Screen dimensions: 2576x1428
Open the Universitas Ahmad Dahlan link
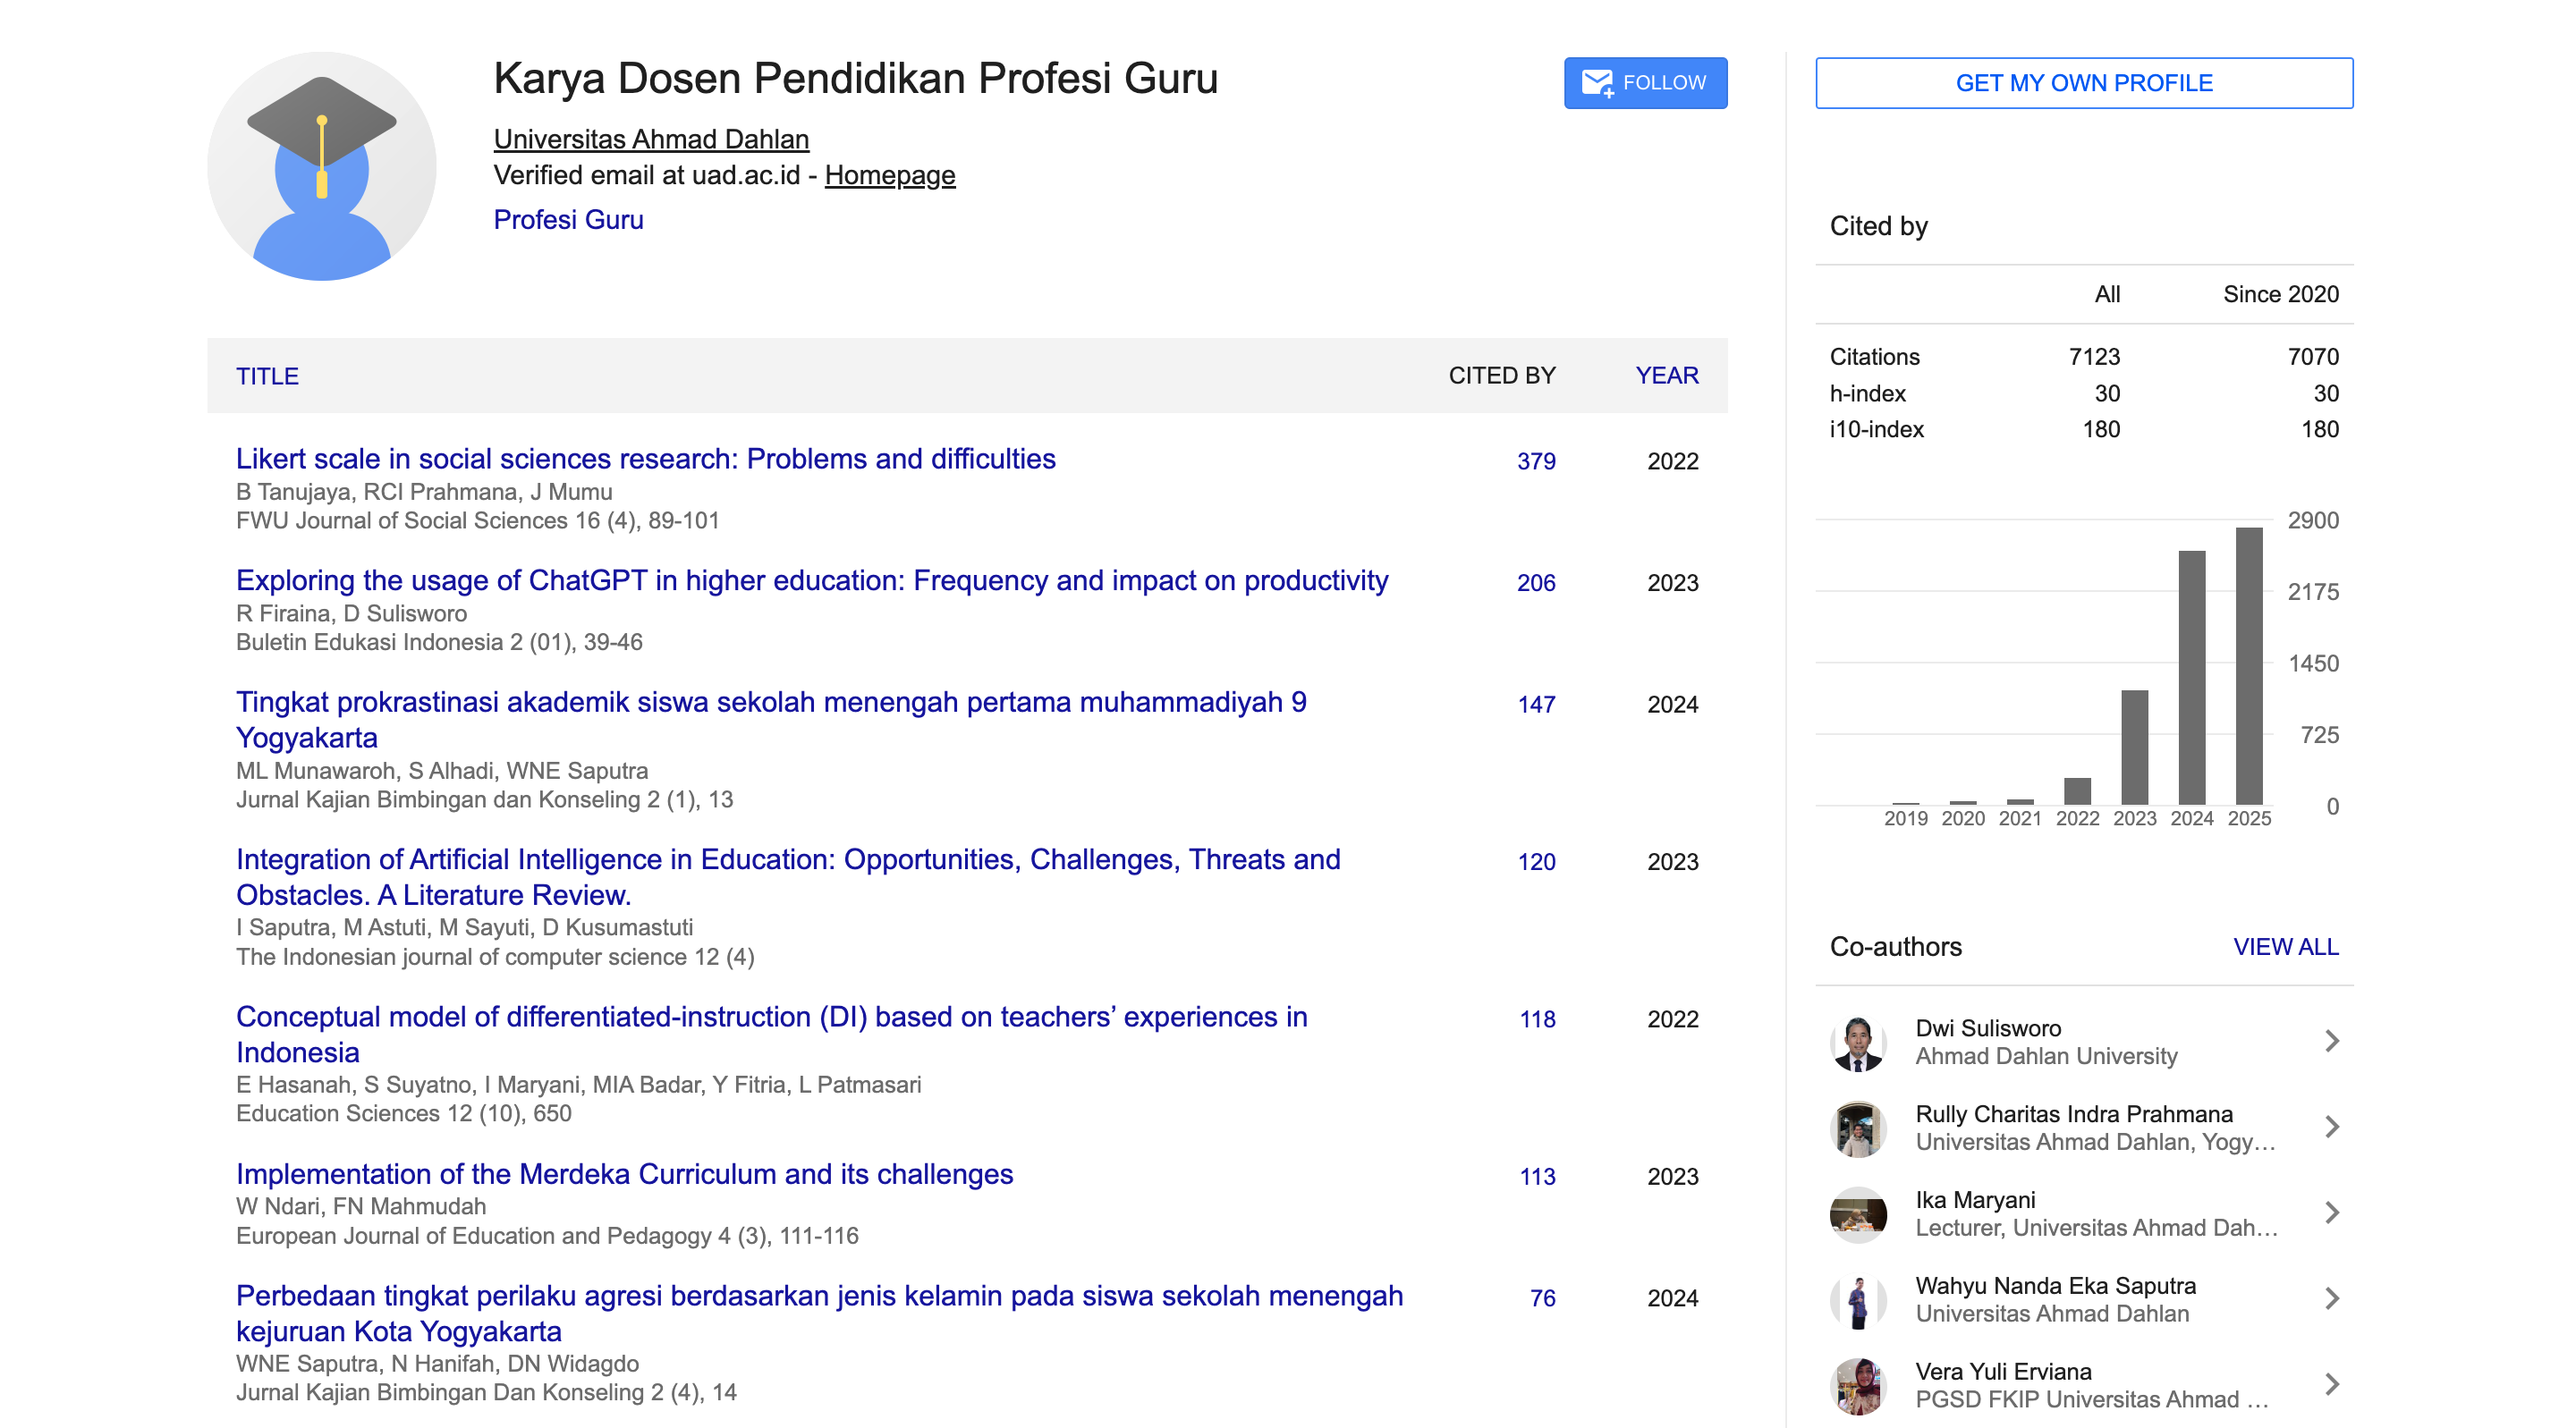651,139
